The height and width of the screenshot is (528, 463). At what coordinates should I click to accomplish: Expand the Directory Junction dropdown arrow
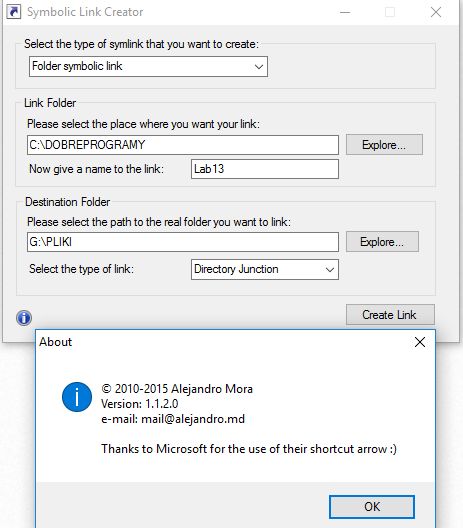point(330,269)
